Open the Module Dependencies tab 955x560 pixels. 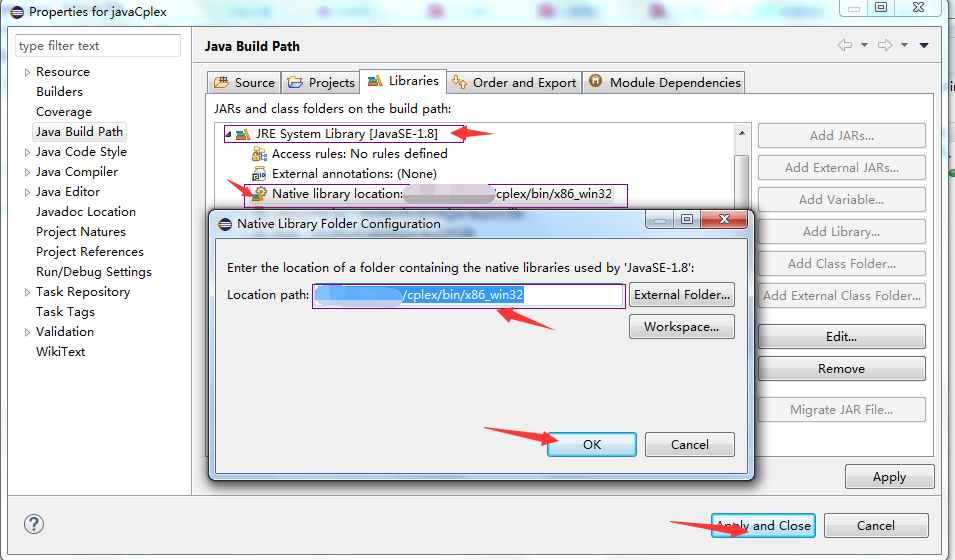coord(664,82)
